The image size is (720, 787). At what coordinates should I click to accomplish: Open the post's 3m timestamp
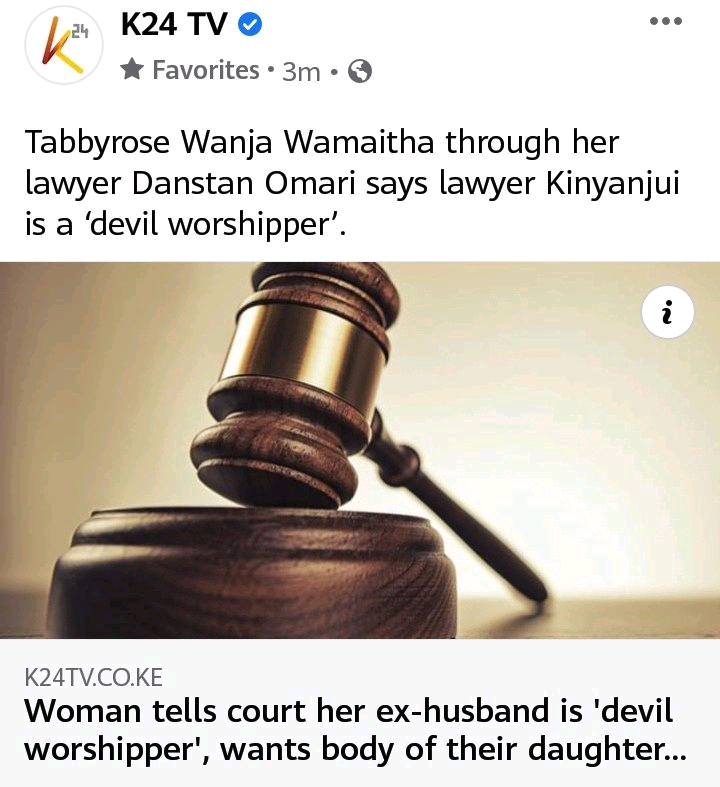(301, 72)
